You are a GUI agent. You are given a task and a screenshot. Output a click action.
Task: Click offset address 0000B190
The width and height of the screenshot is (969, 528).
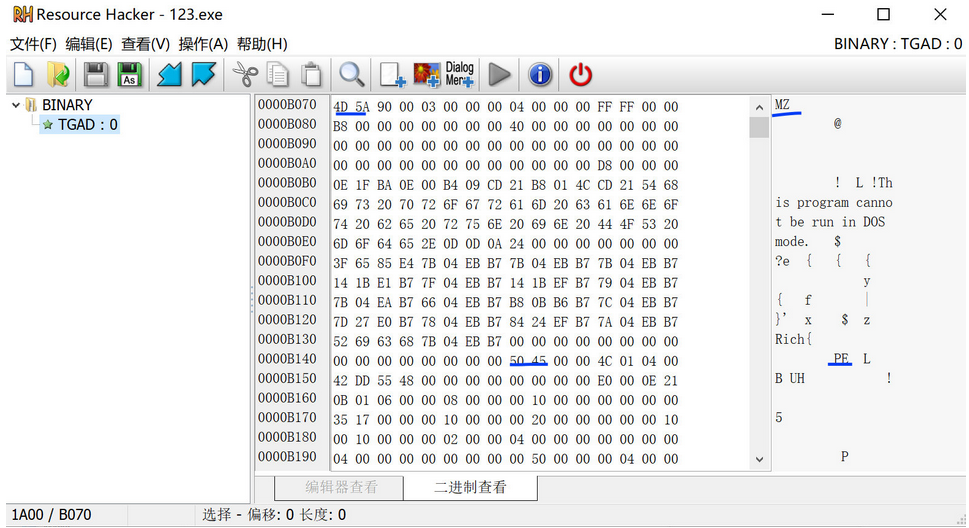coord(287,457)
